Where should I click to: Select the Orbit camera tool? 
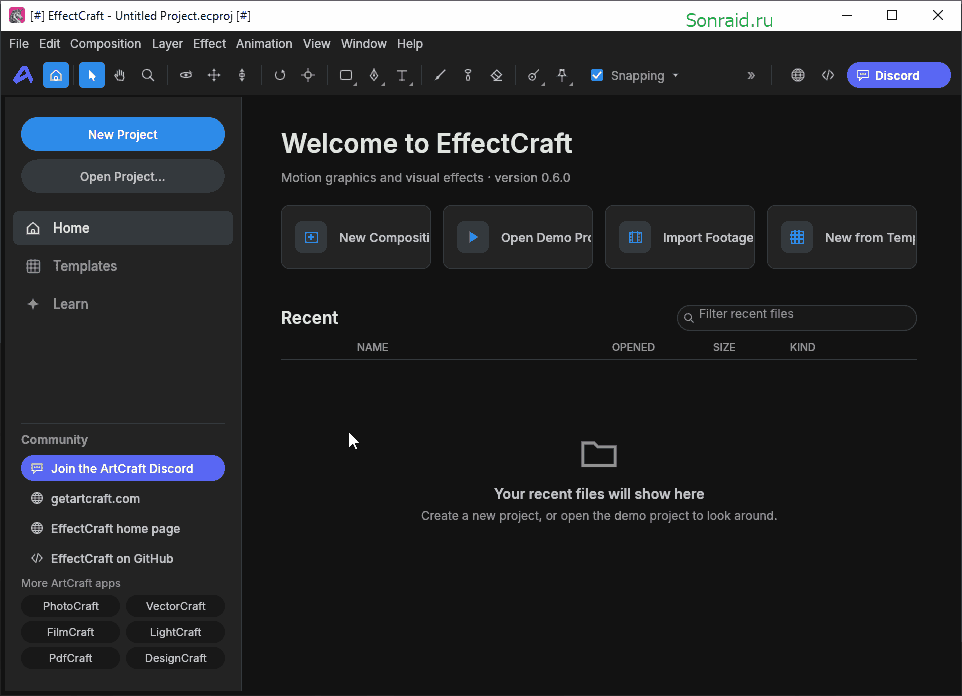[185, 75]
